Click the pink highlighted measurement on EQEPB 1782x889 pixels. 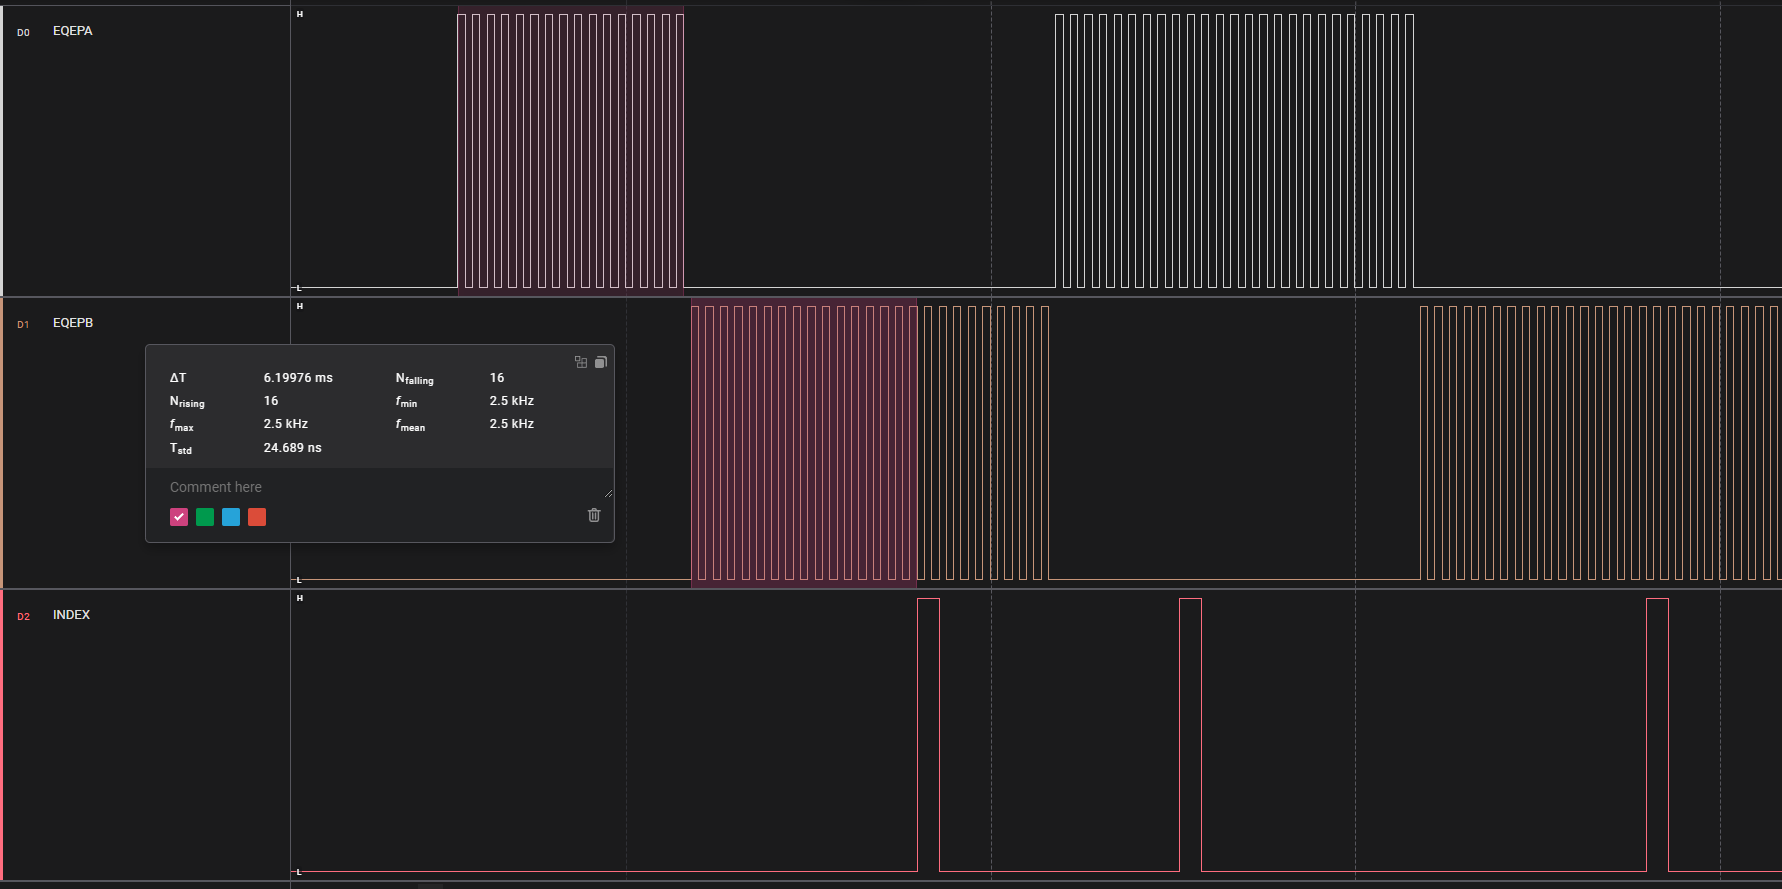(x=804, y=442)
